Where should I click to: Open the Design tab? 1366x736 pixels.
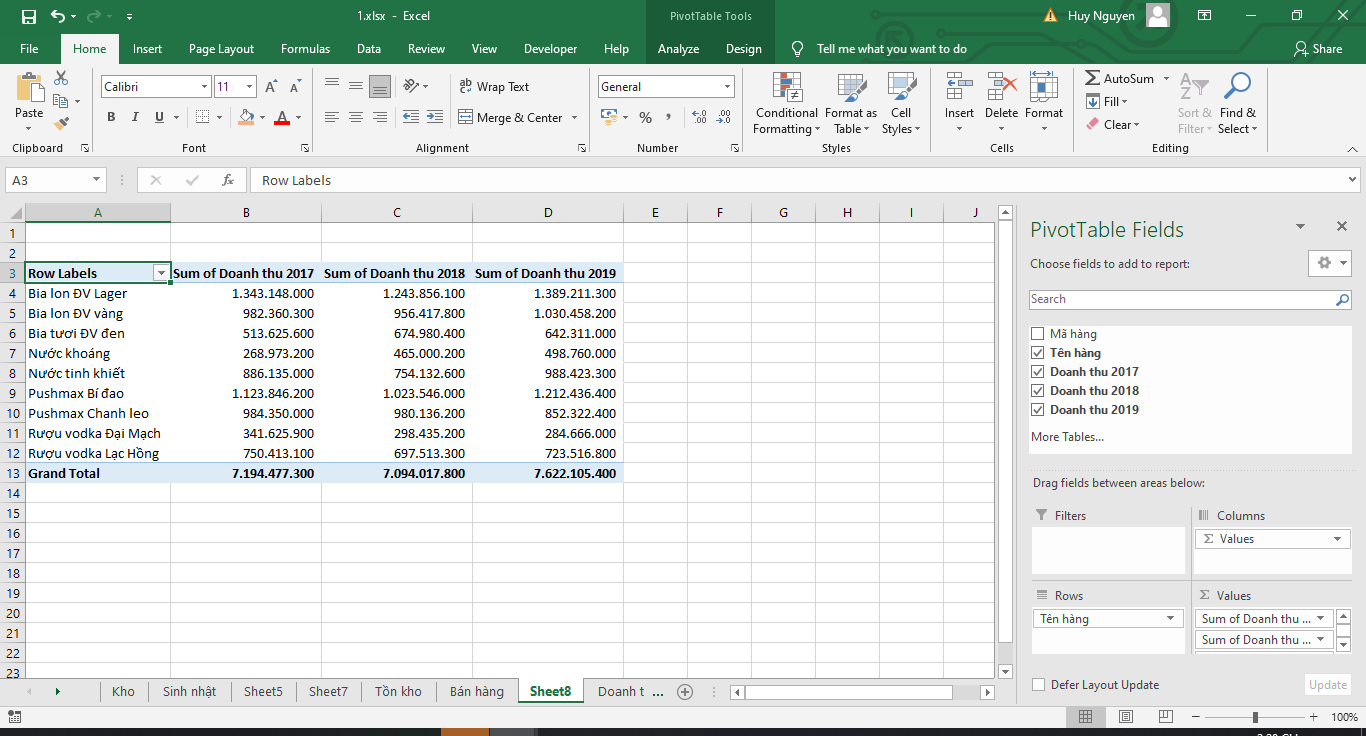(743, 49)
